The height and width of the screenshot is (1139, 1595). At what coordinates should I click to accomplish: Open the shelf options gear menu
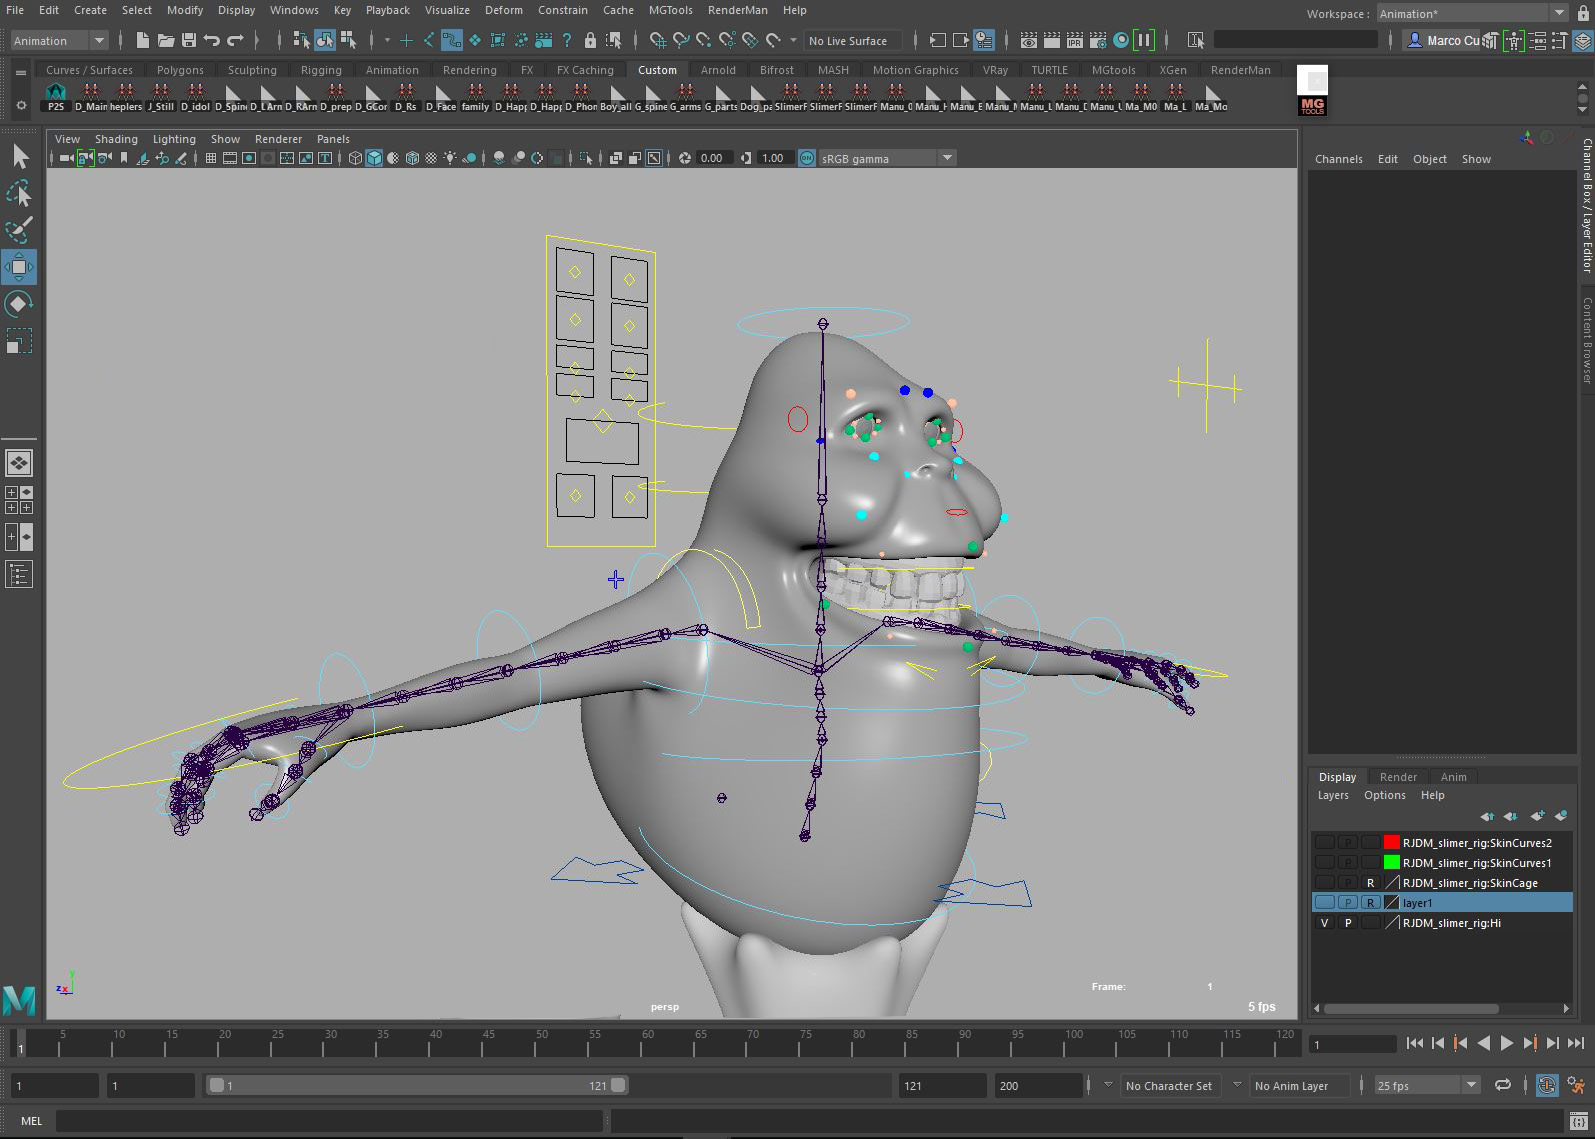[x=21, y=105]
